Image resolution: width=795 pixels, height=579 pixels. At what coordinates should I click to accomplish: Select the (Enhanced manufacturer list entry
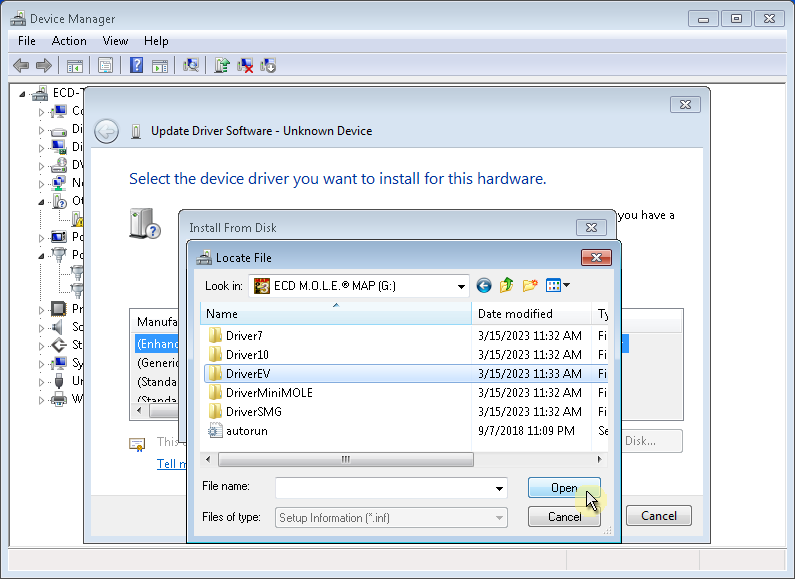pyautogui.click(x=158, y=344)
